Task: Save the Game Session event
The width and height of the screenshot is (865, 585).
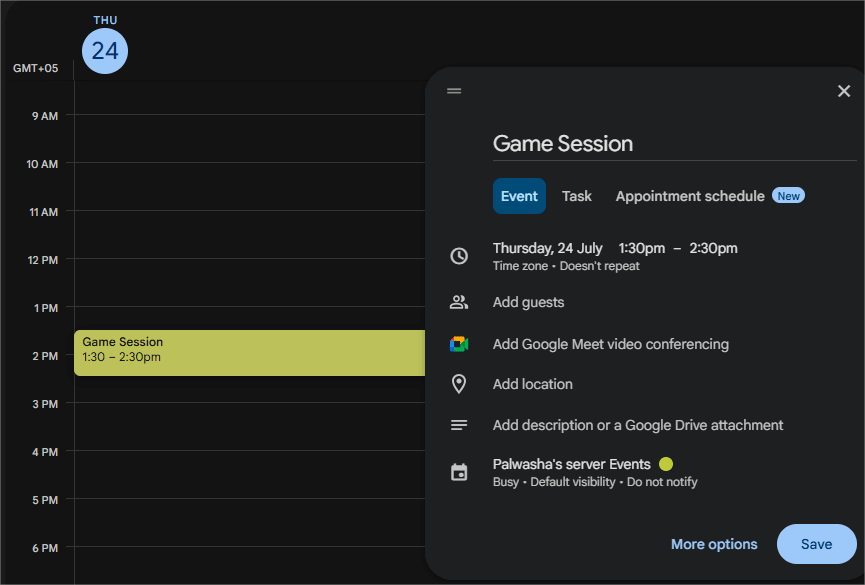Action: tap(816, 544)
